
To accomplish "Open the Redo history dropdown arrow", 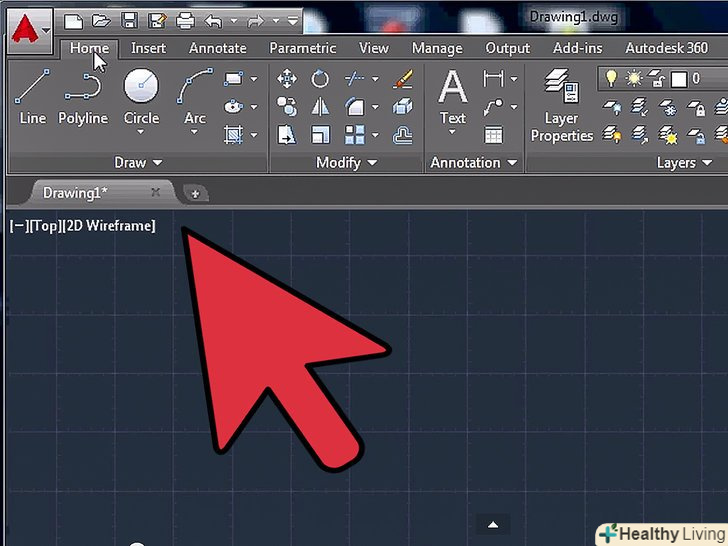I will pos(276,21).
